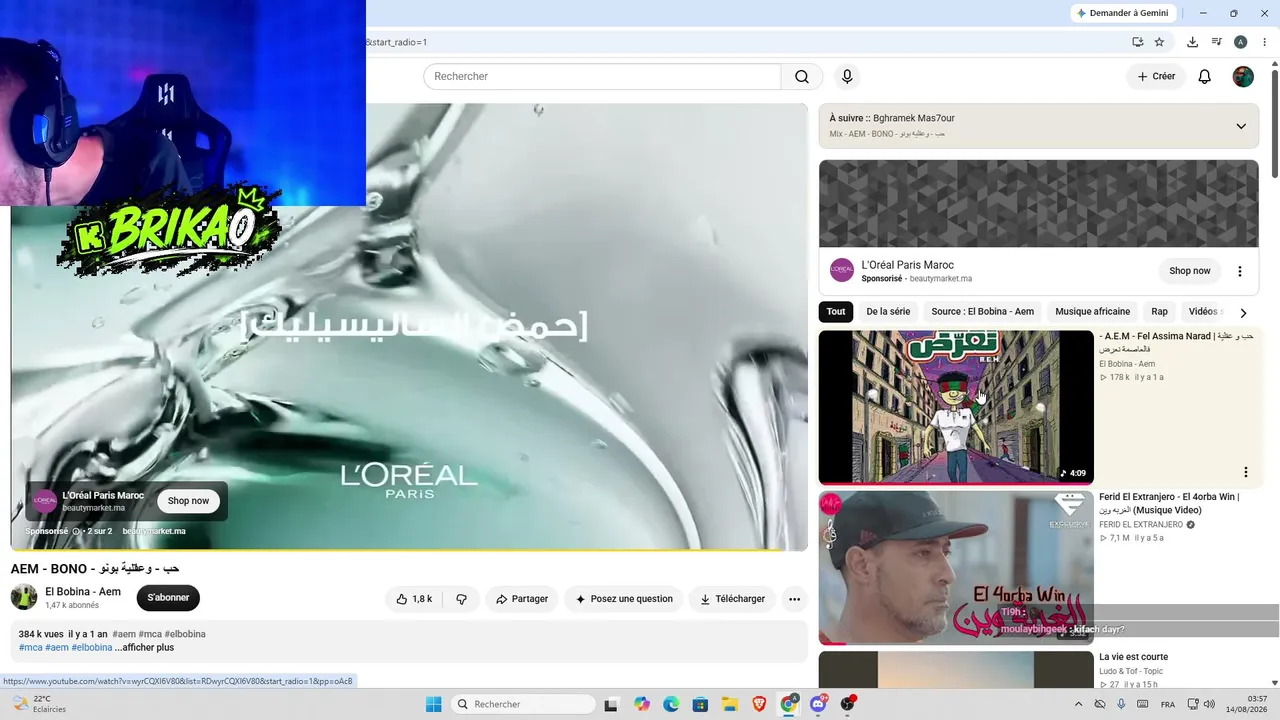Open the YouTube account avatar menu
The width and height of the screenshot is (1280, 720).
(1243, 77)
